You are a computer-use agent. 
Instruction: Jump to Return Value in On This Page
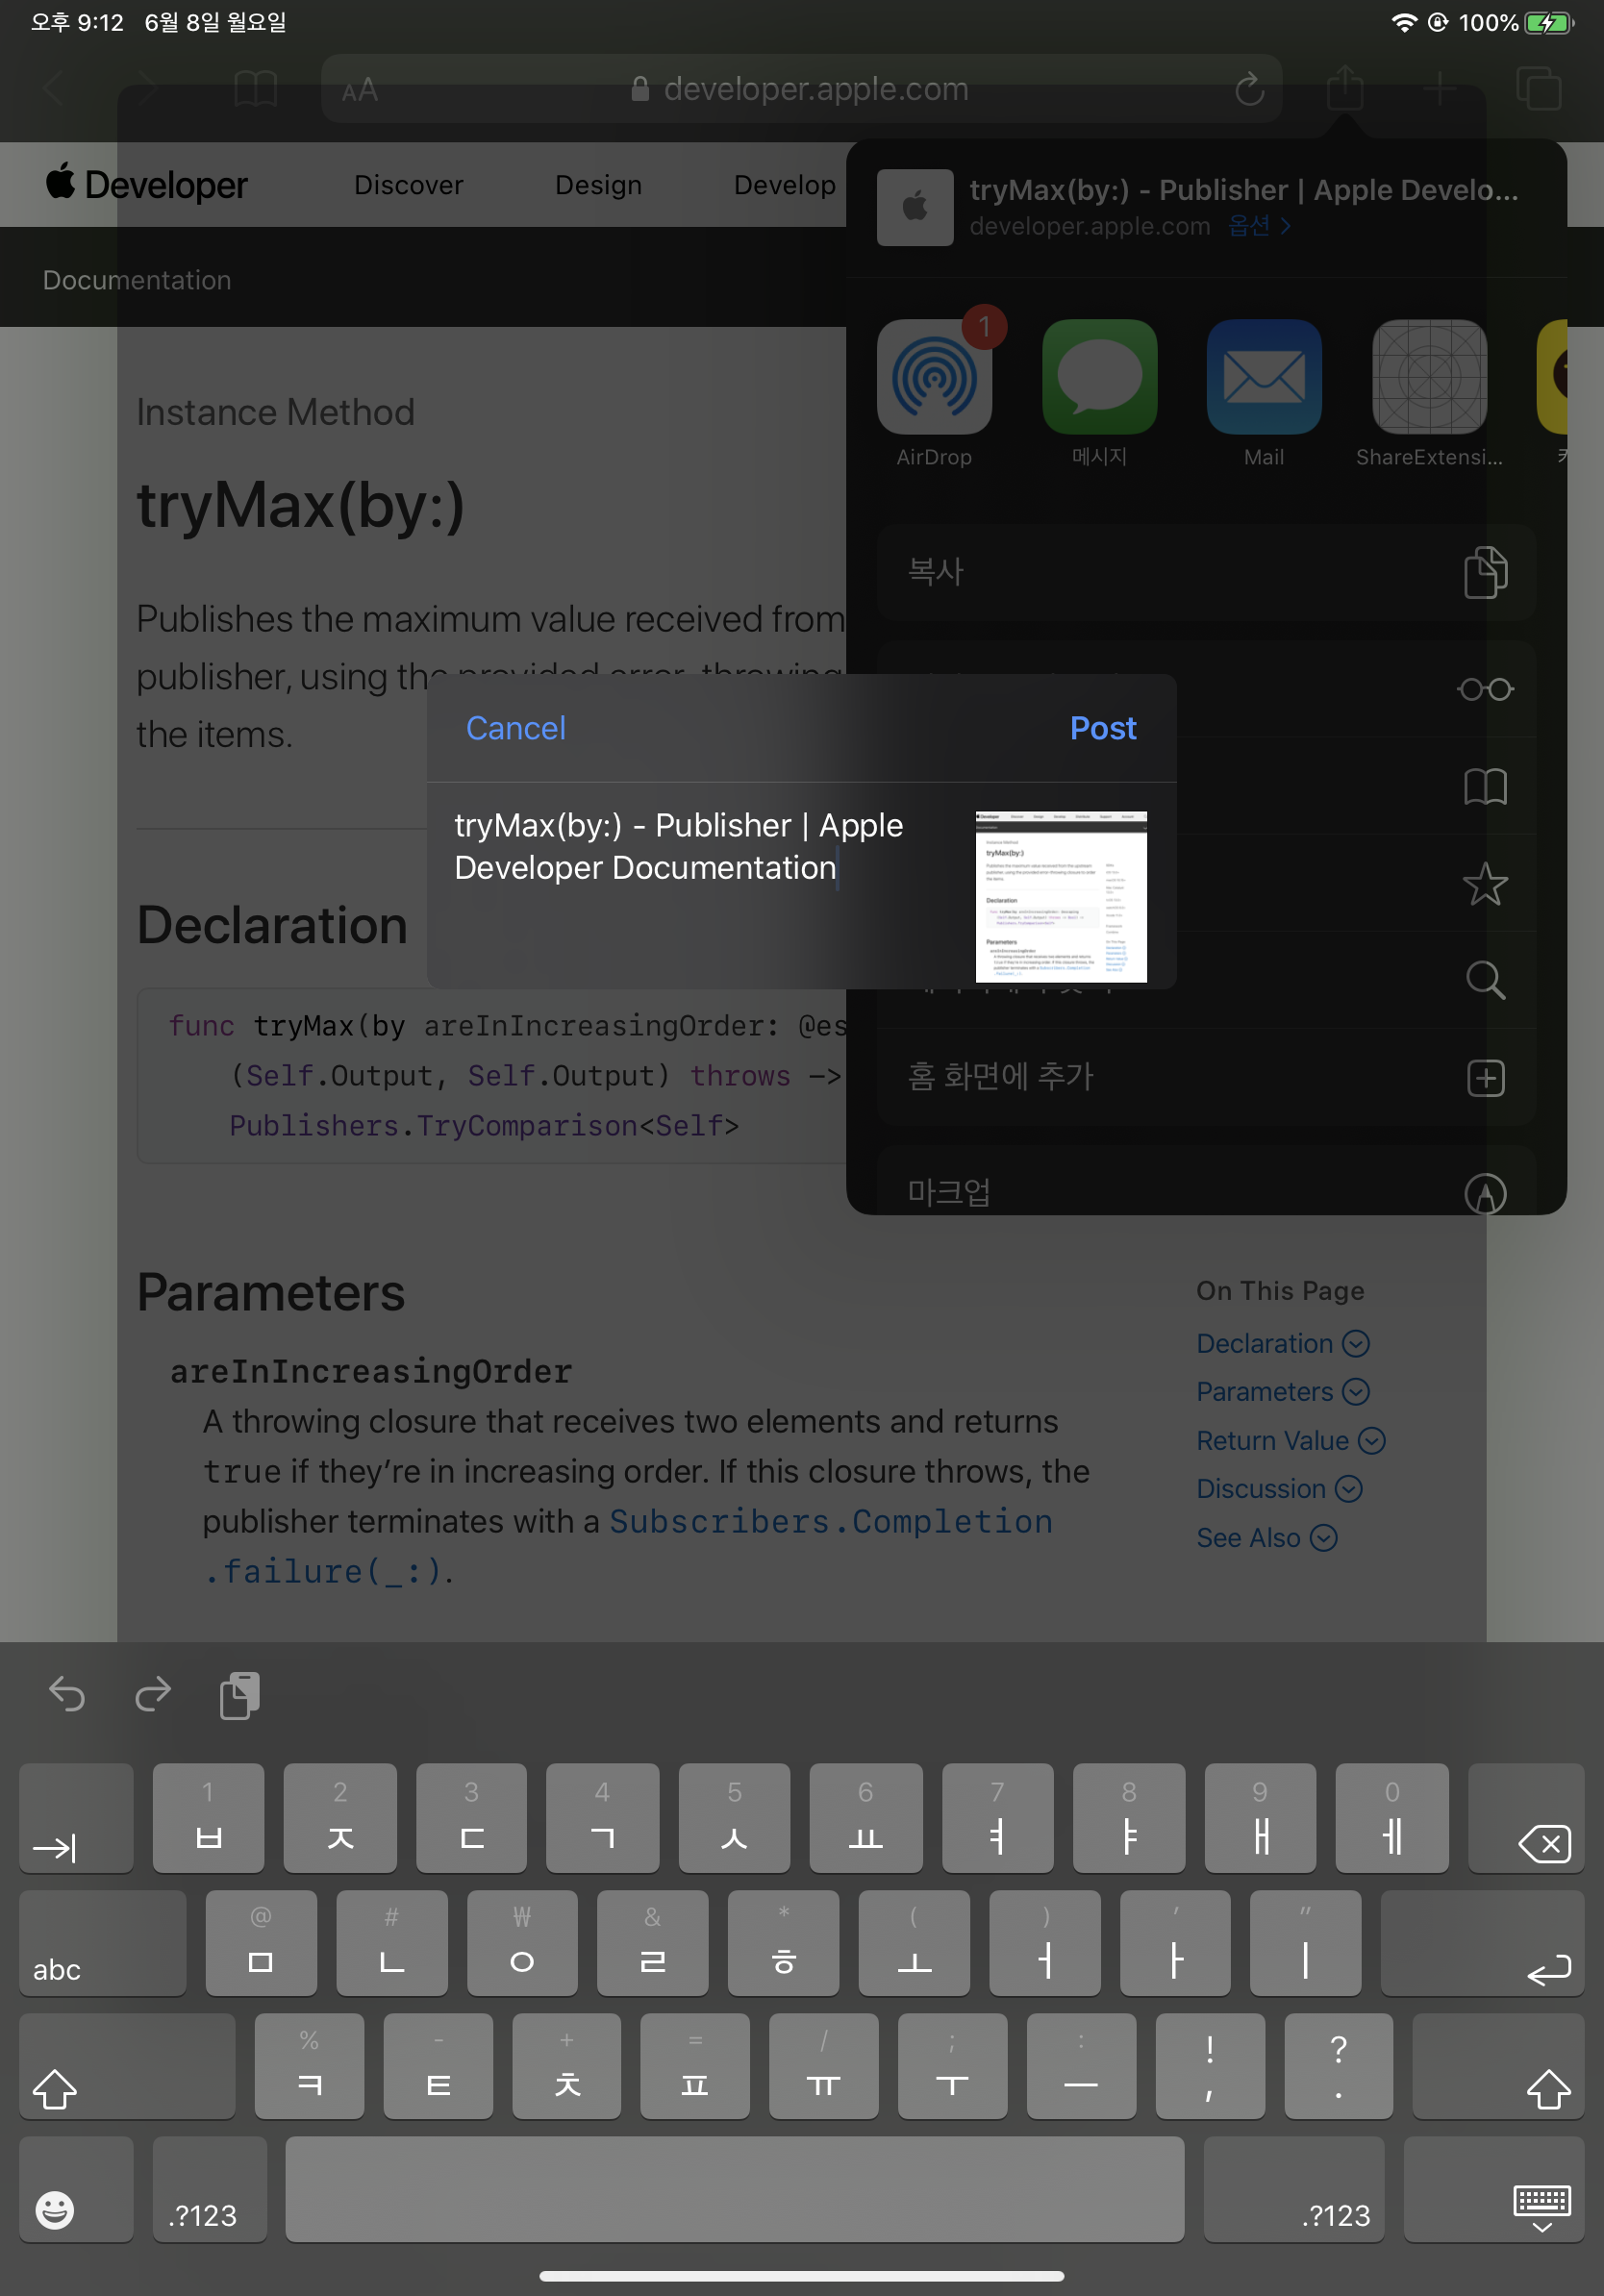point(1290,1440)
